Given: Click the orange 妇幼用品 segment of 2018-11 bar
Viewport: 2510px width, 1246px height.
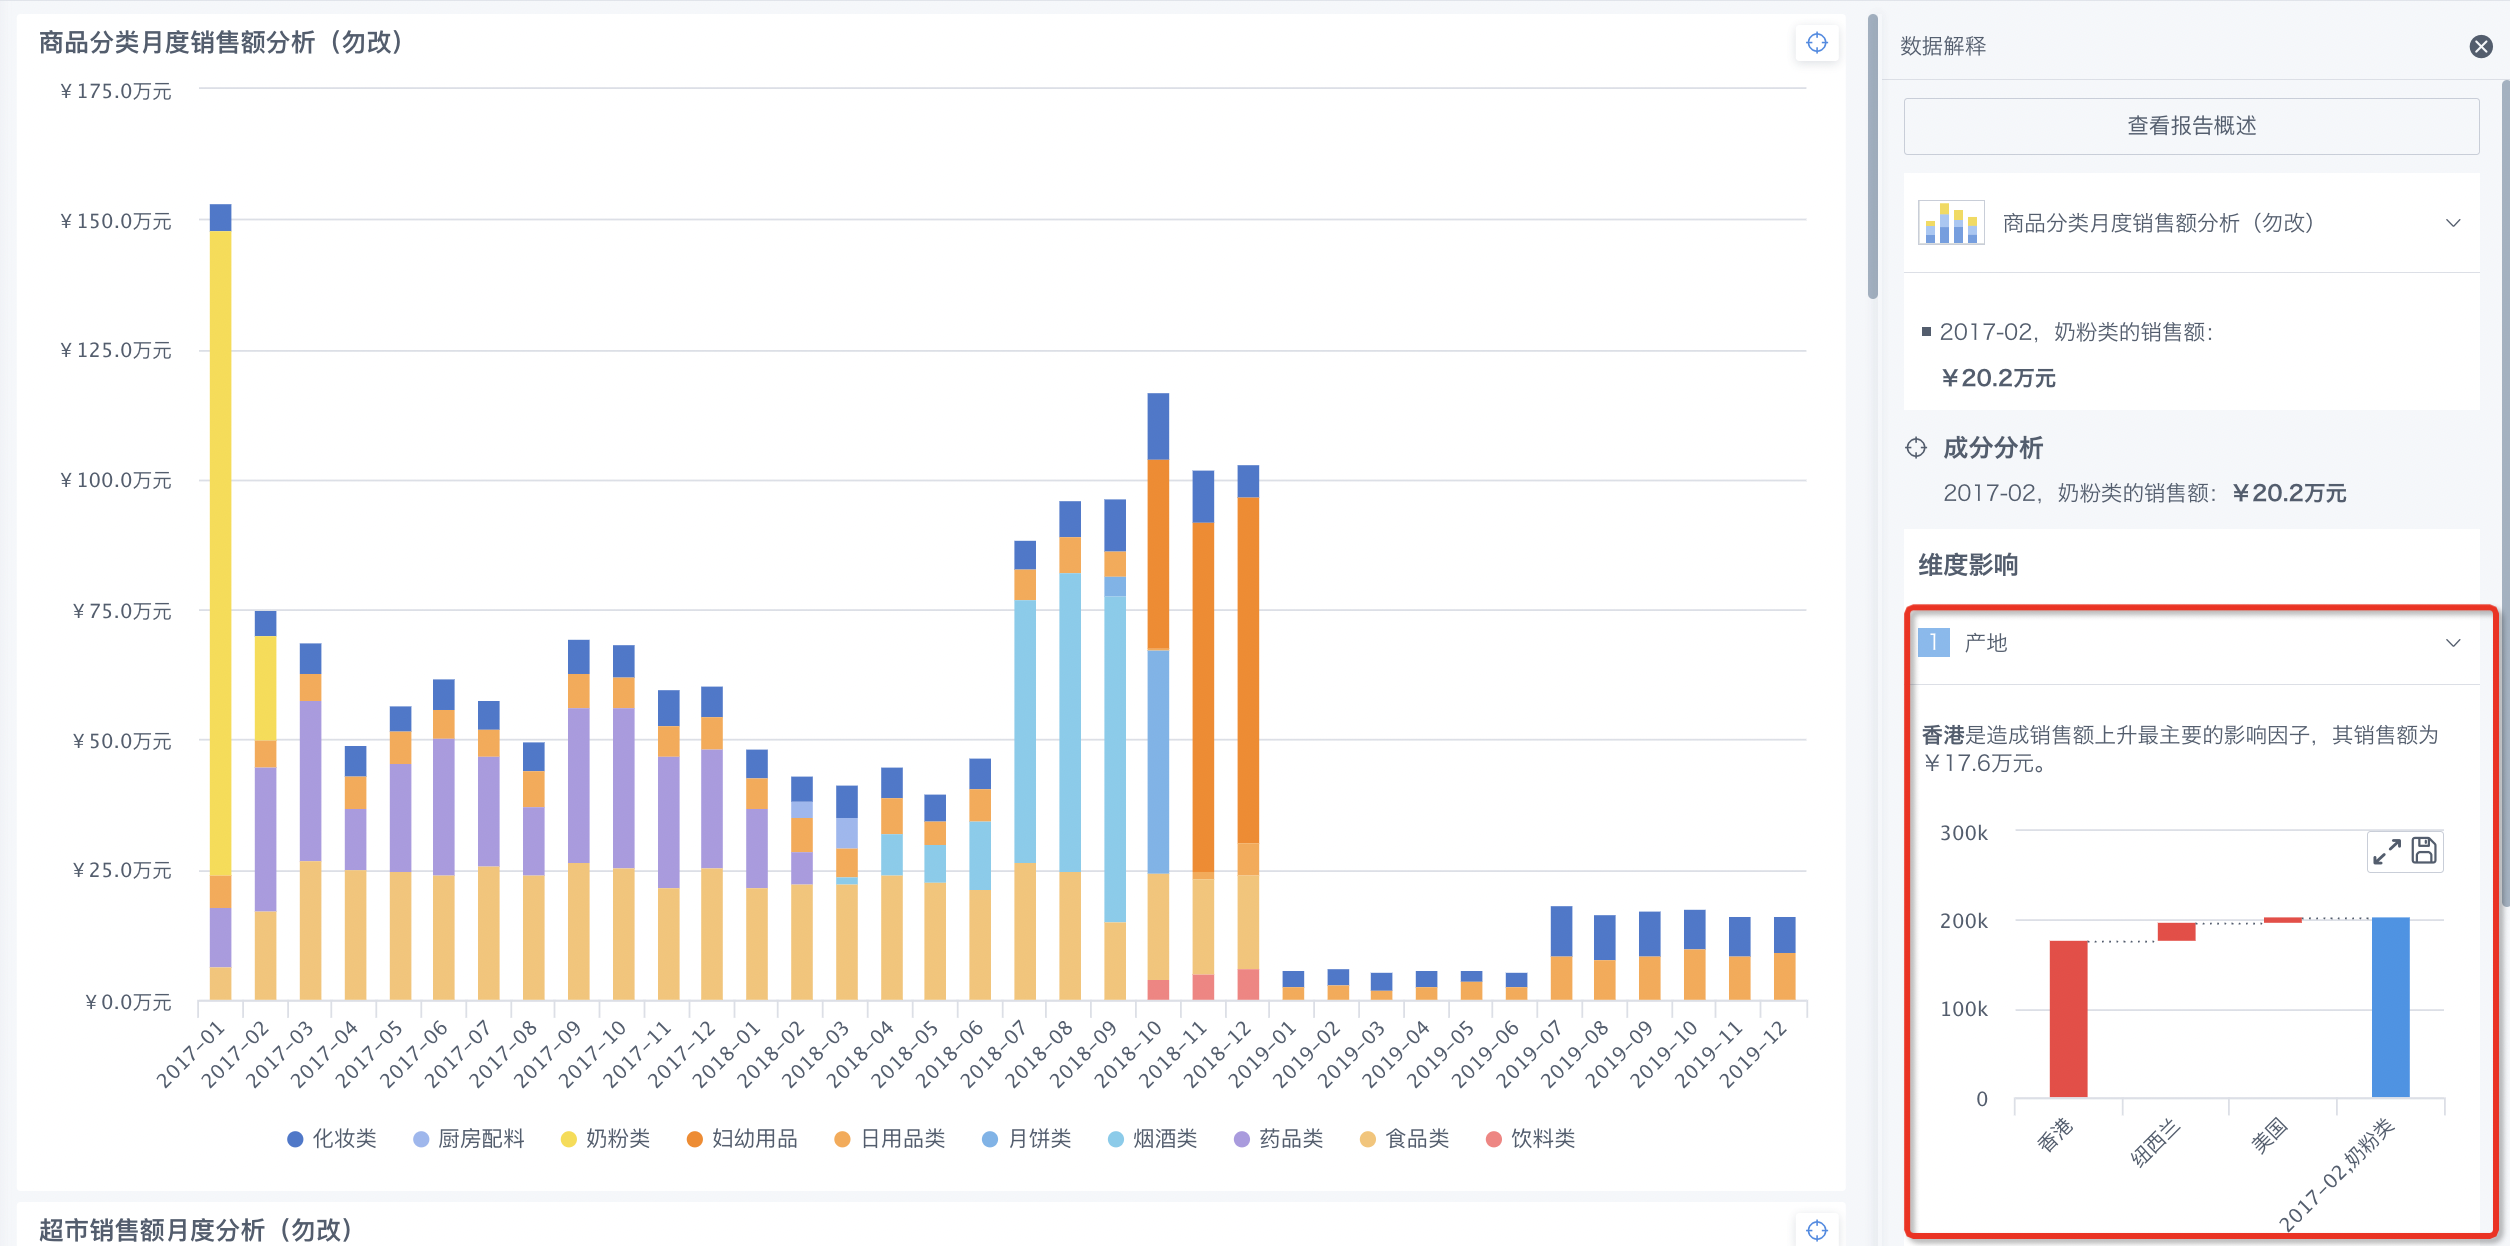Looking at the screenshot, I should pyautogui.click(x=1203, y=697).
